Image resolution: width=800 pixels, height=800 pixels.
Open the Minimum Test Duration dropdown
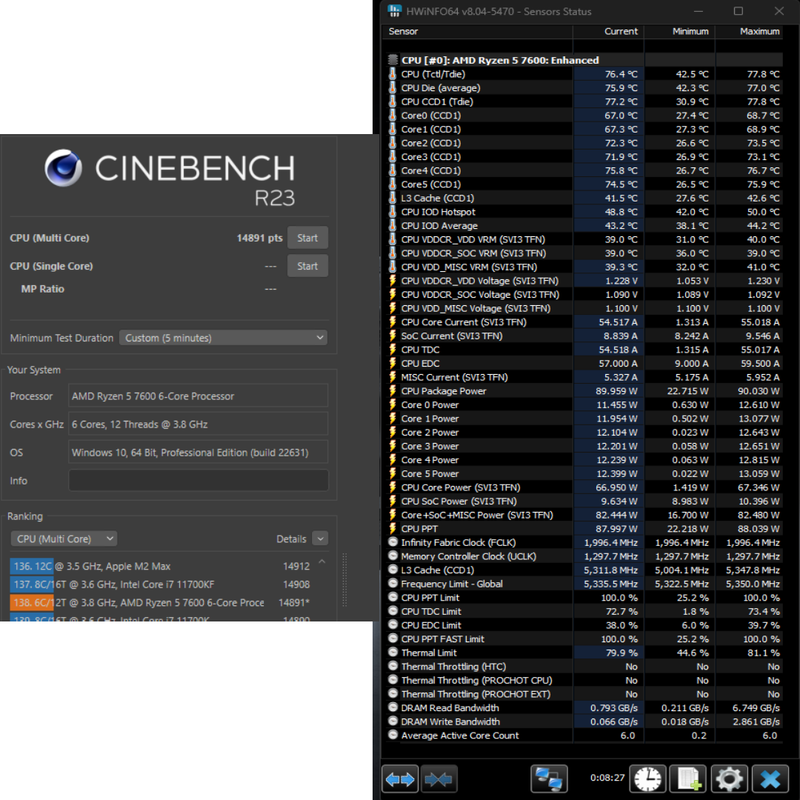[x=223, y=338]
